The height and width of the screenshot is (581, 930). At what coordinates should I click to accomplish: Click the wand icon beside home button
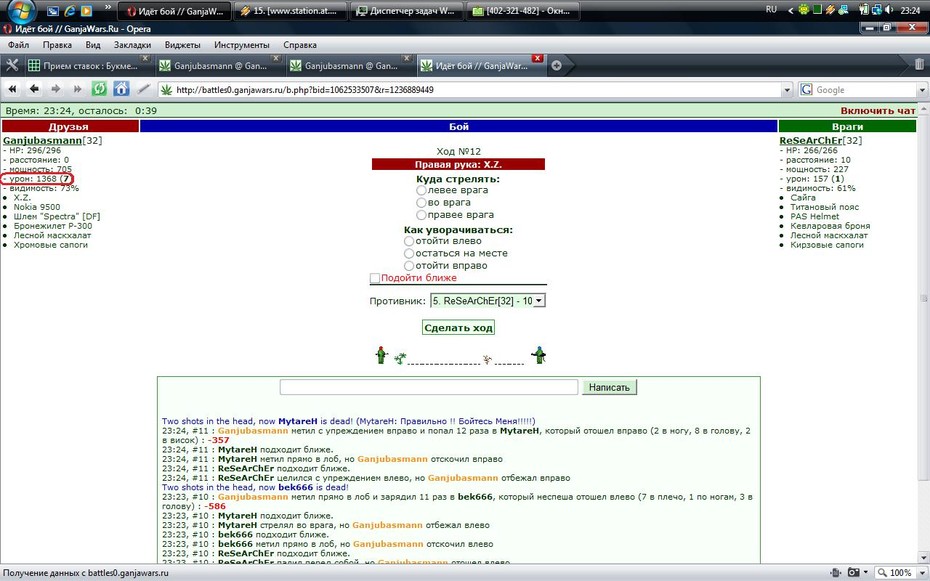[x=144, y=90]
